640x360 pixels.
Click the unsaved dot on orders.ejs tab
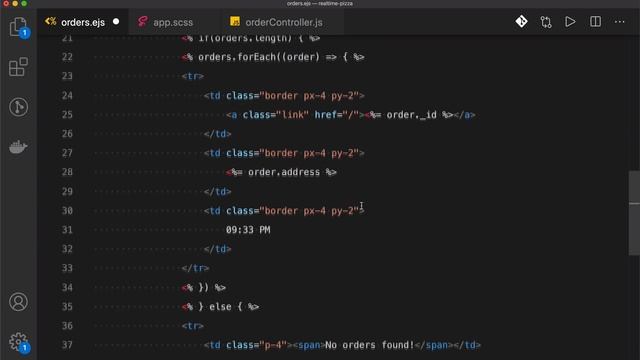tap(116, 22)
